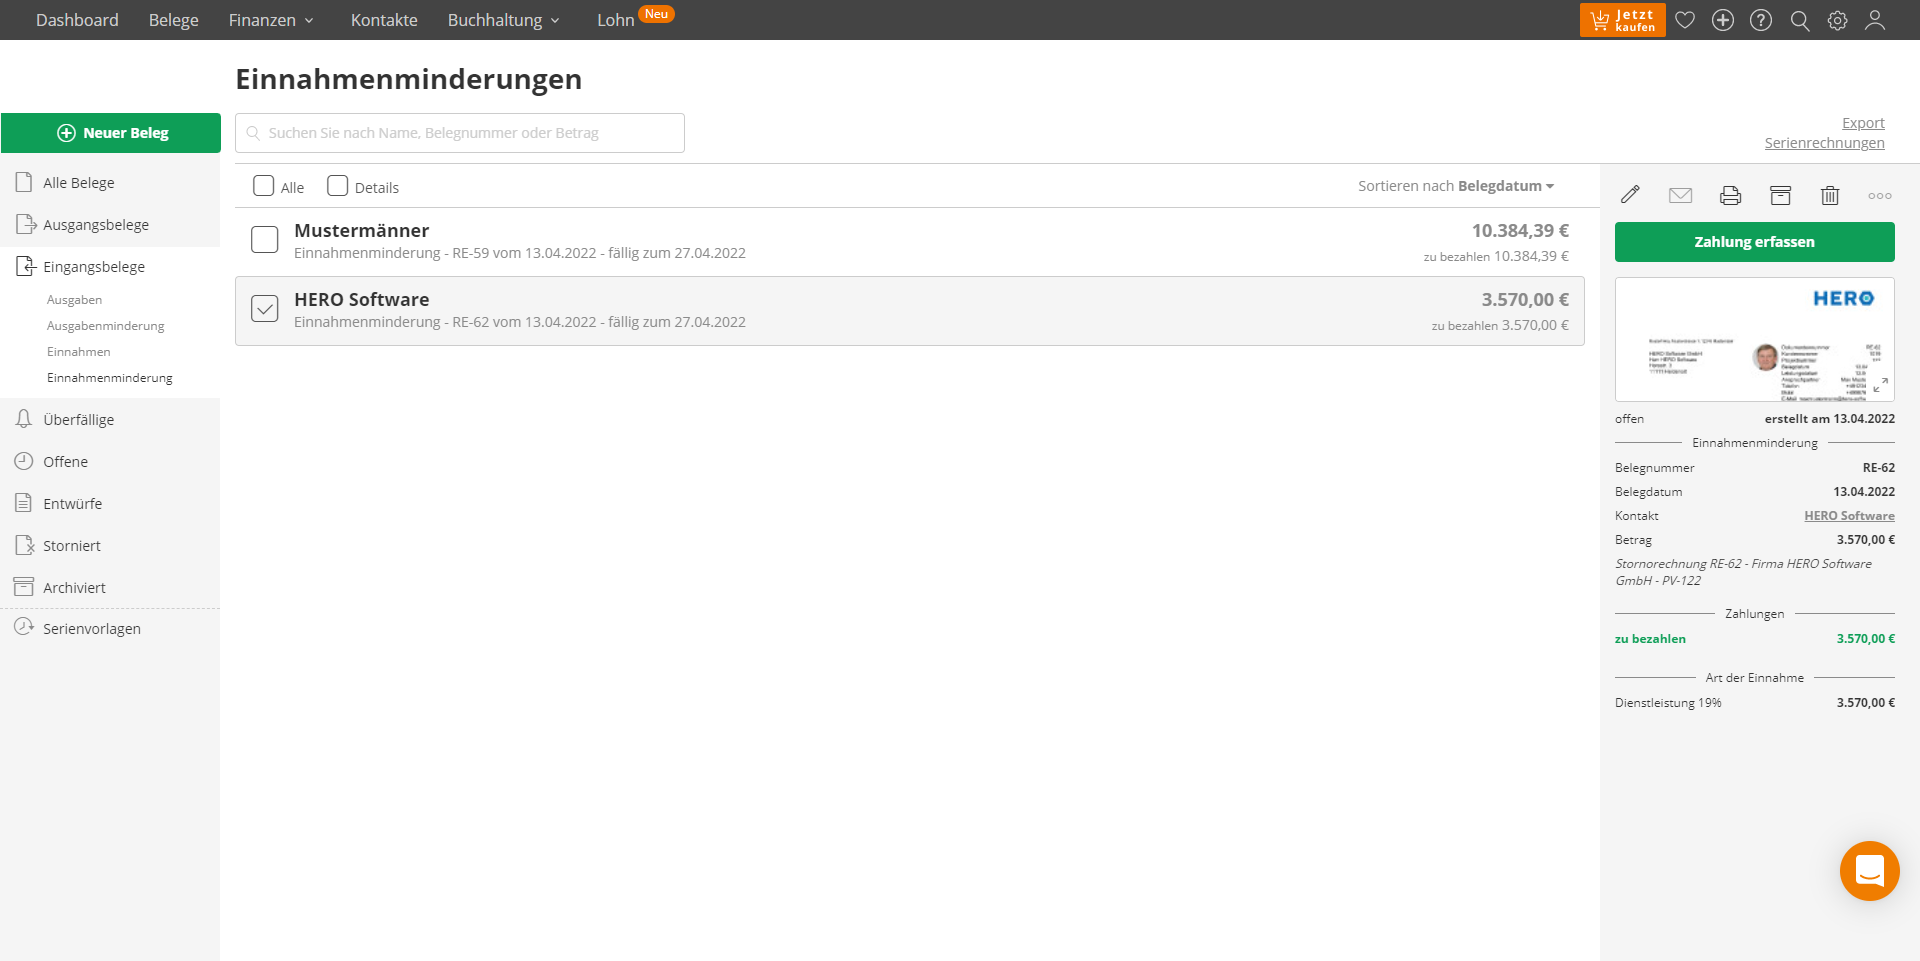The image size is (1920, 961).
Task: Click the Mustermänner entry title
Action: (361, 231)
